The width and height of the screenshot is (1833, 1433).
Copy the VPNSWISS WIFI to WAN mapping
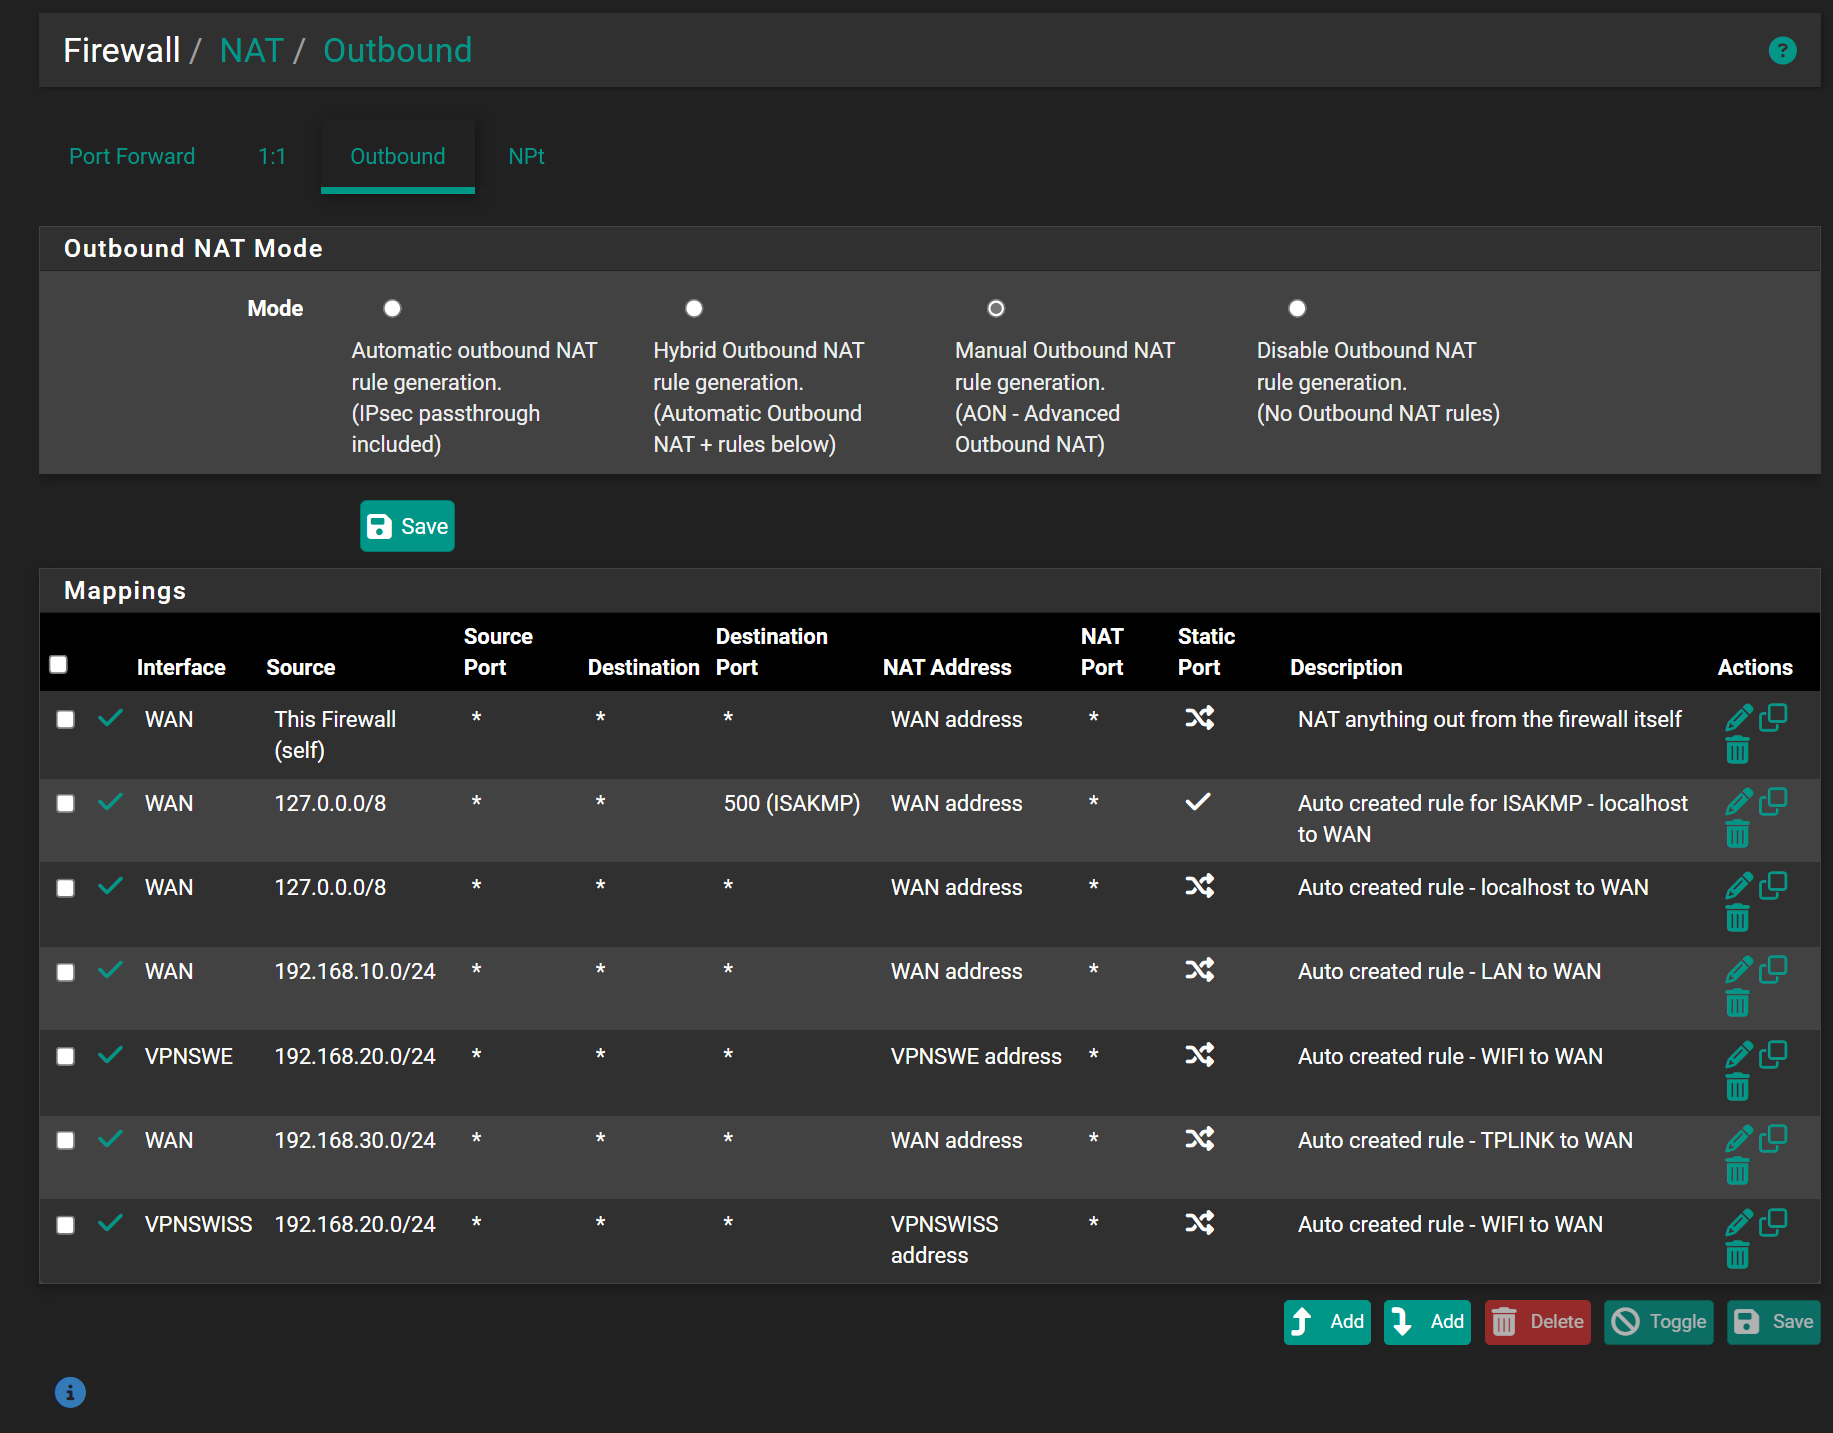click(x=1773, y=1222)
